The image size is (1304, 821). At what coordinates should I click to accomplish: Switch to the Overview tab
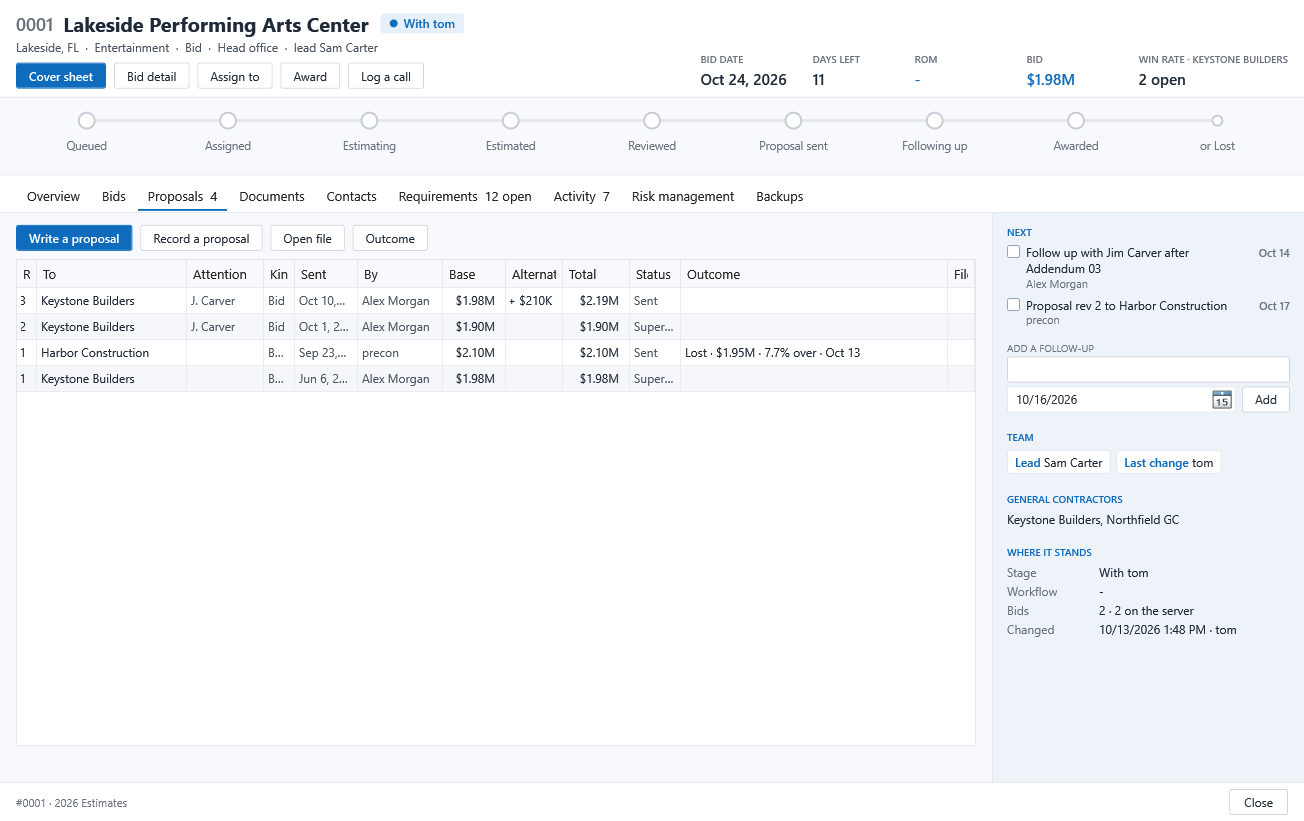pos(53,197)
